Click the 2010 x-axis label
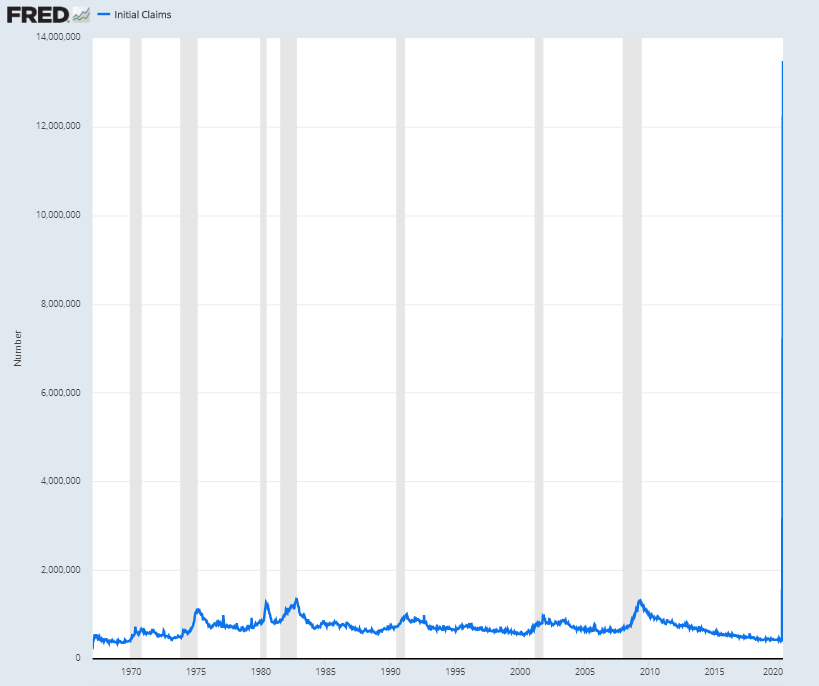 [649, 672]
